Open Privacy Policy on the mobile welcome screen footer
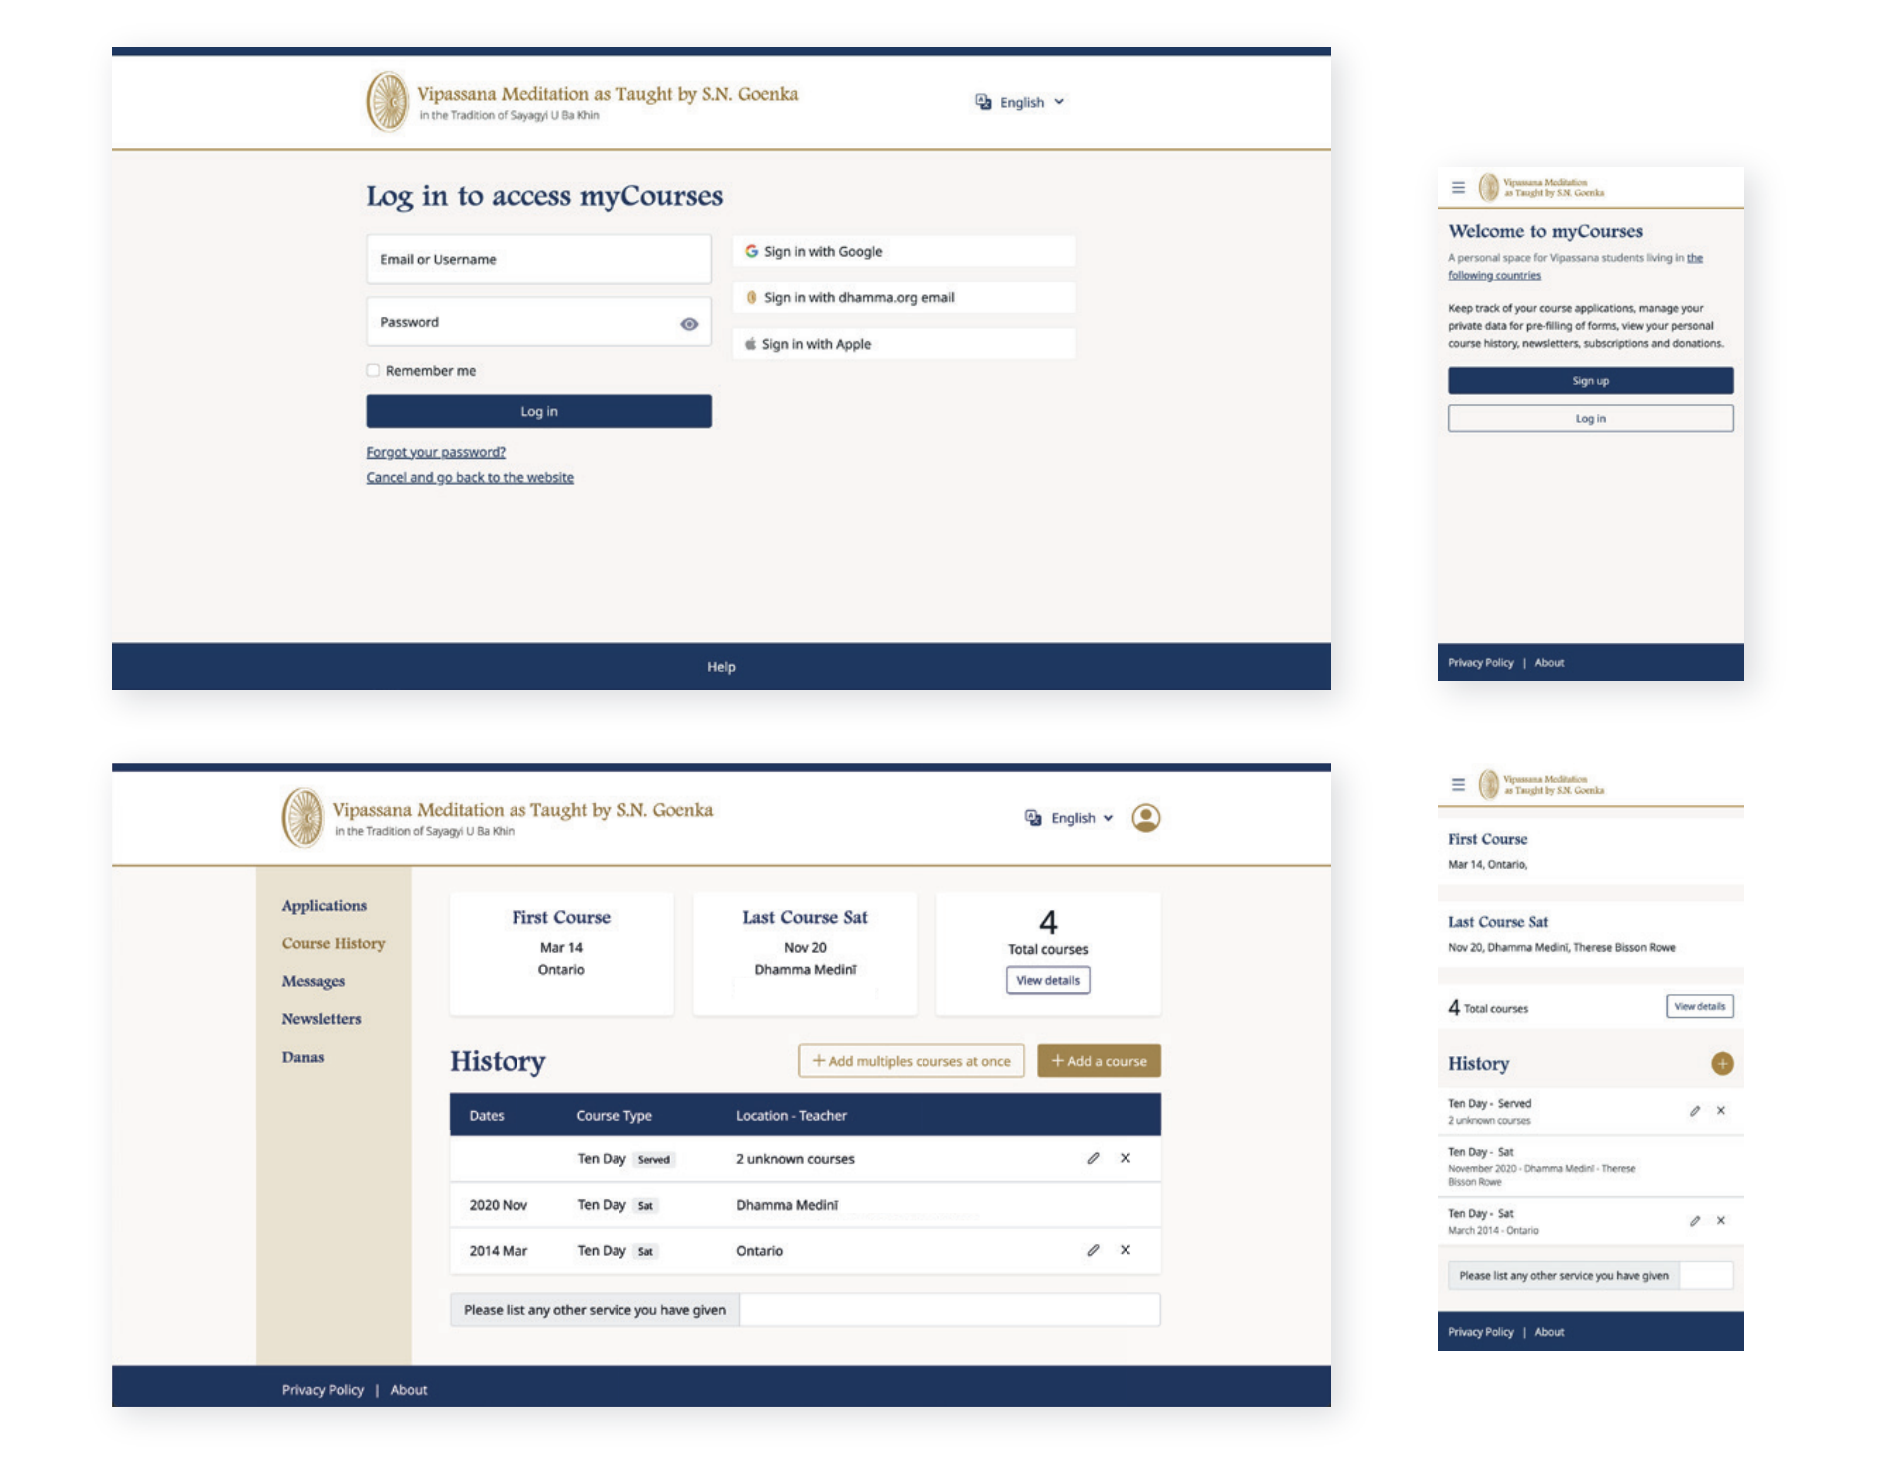The width and height of the screenshot is (1880, 1476). click(1481, 662)
